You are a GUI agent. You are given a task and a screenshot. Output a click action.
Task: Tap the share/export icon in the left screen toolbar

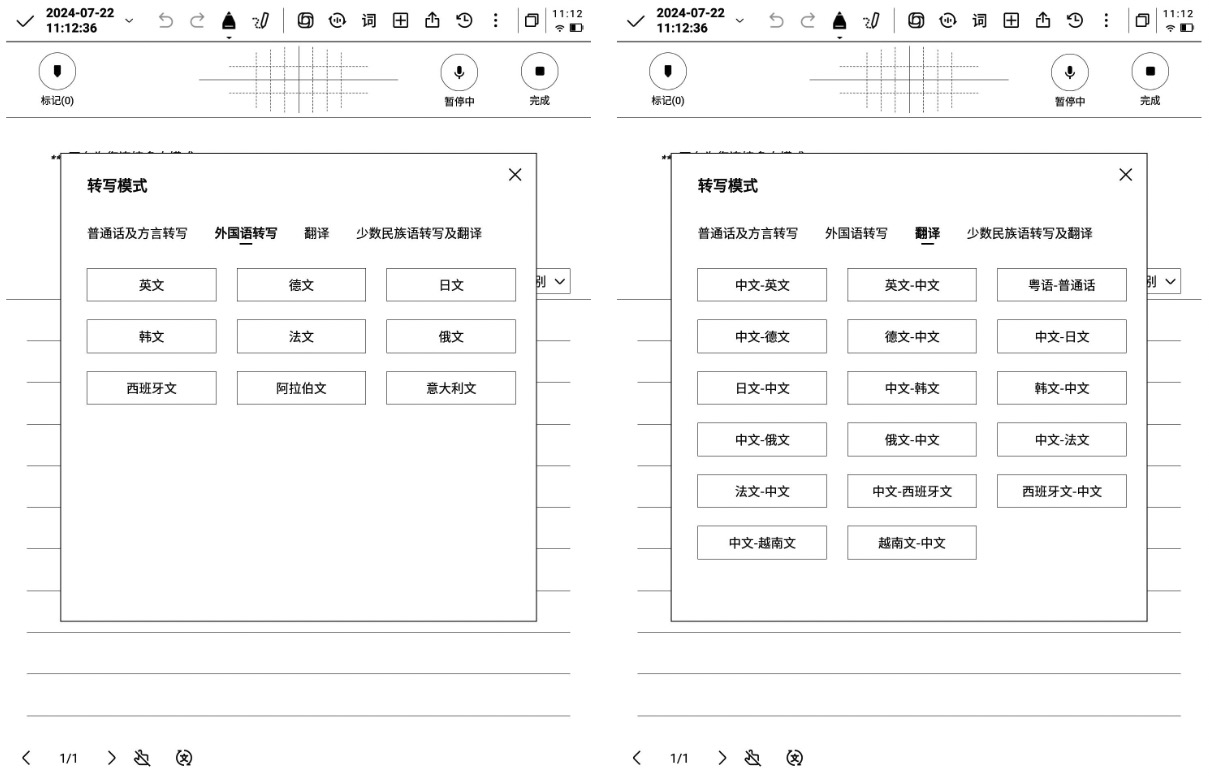pyautogui.click(x=432, y=21)
